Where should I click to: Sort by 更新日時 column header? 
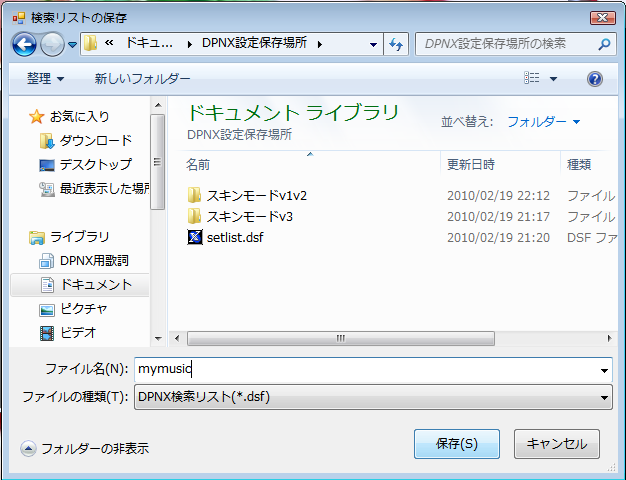click(x=470, y=165)
